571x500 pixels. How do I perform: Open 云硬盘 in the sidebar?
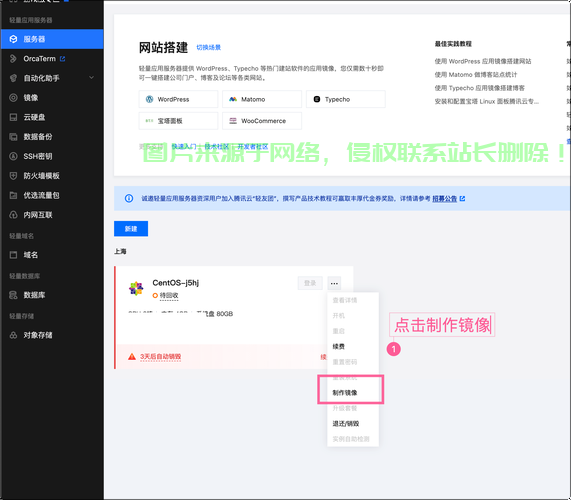[34, 117]
